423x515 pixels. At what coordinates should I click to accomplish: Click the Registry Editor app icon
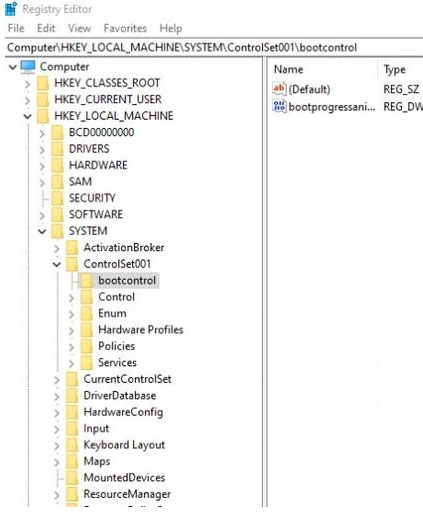11,9
